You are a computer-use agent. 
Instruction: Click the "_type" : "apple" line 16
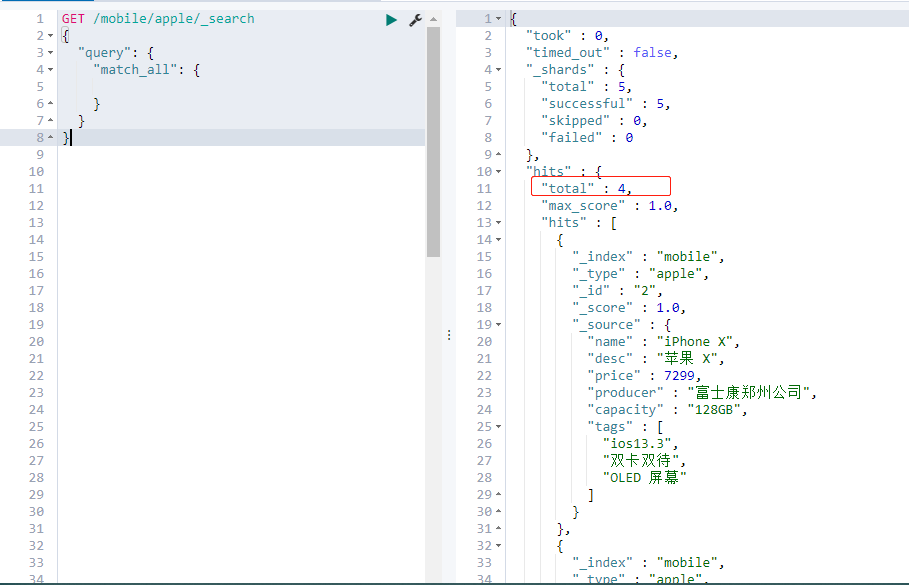point(641,274)
